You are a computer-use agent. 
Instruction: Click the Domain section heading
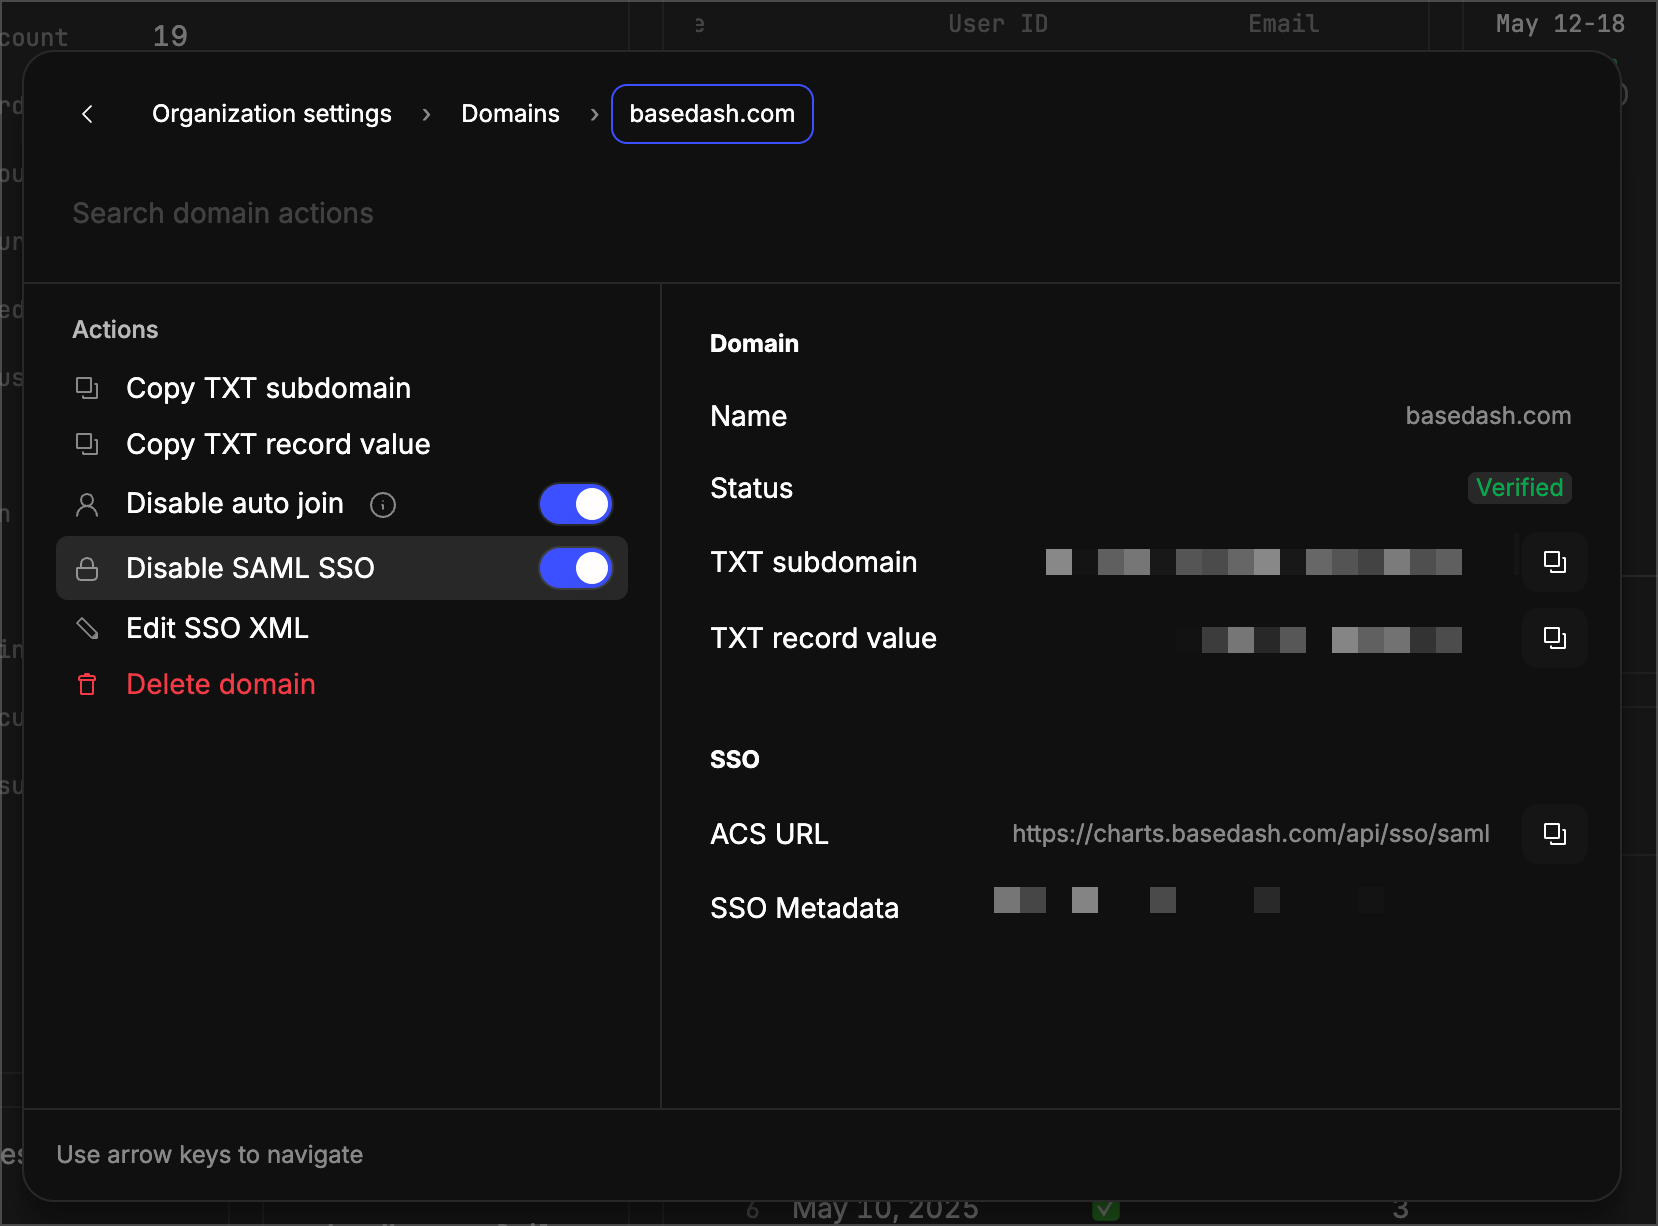pos(754,344)
